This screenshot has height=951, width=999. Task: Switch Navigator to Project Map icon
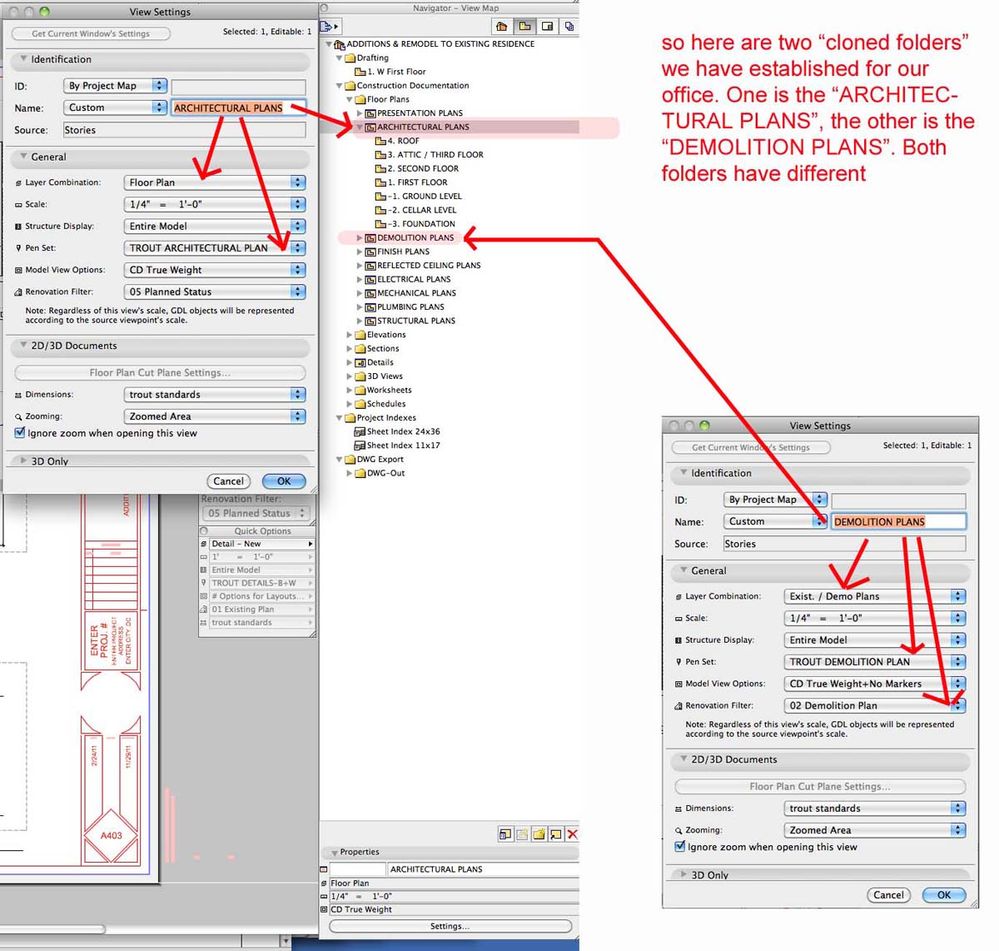pyautogui.click(x=501, y=26)
